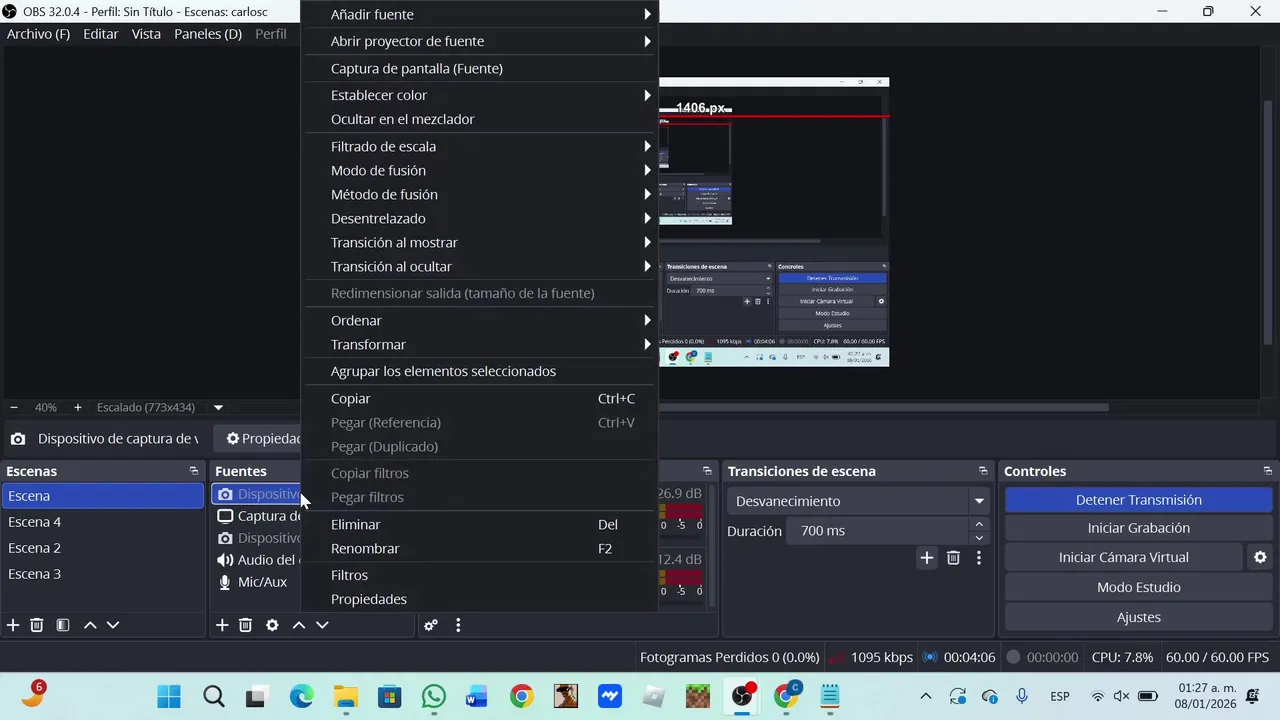Screen dimensions: 1280x720
Task: Open Filtros from context menu
Action: tap(480, 575)
